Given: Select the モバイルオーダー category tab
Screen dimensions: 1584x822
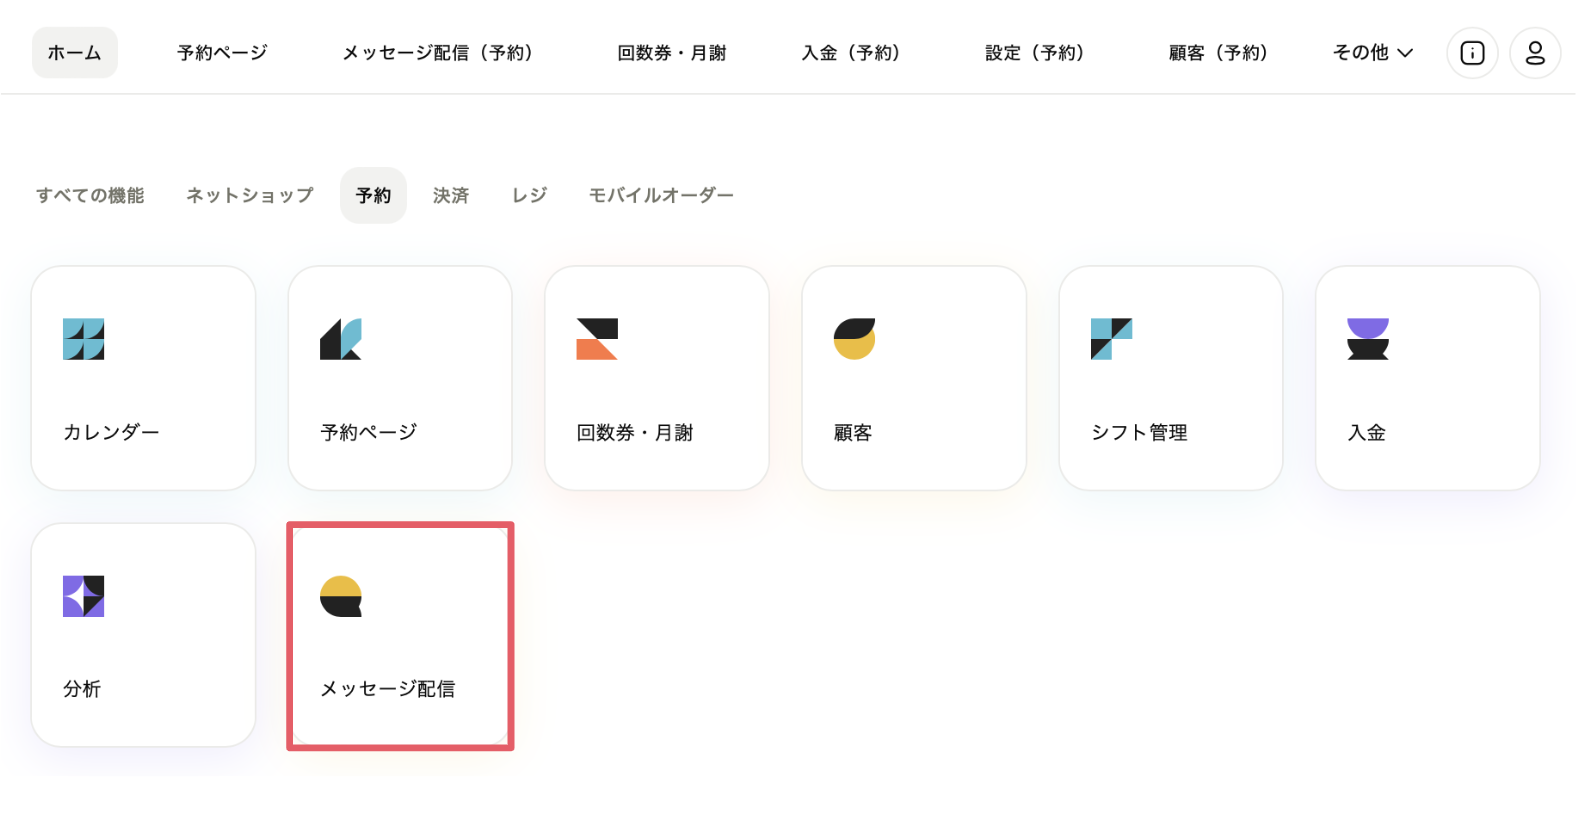Looking at the screenshot, I should pyautogui.click(x=661, y=195).
